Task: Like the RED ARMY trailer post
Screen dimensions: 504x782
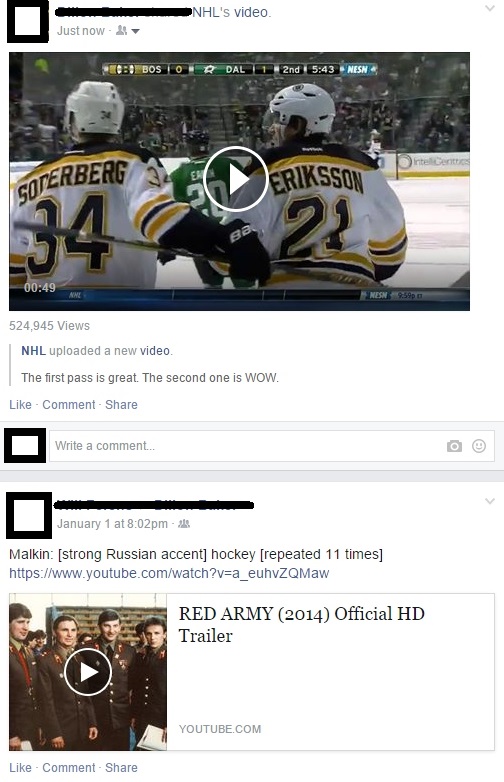Action: tap(20, 768)
